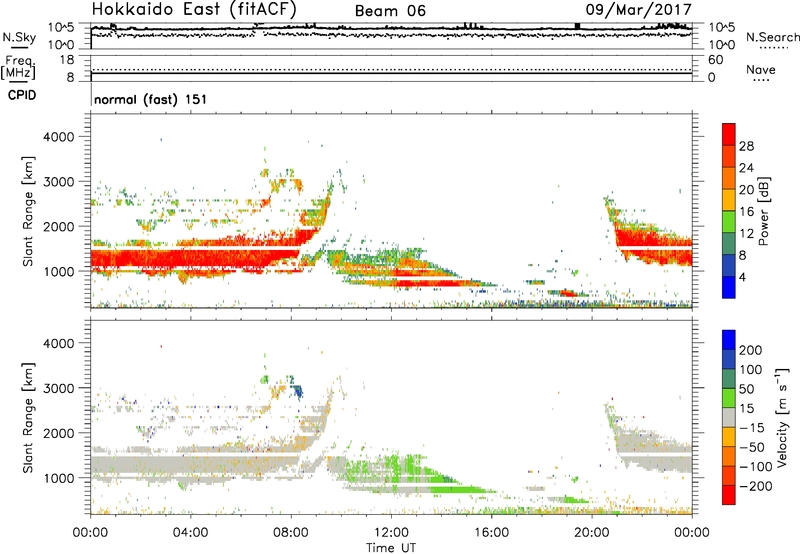This screenshot has height=554, width=800.
Task: Click the red segment of Power colorbar
Action: [x=729, y=134]
